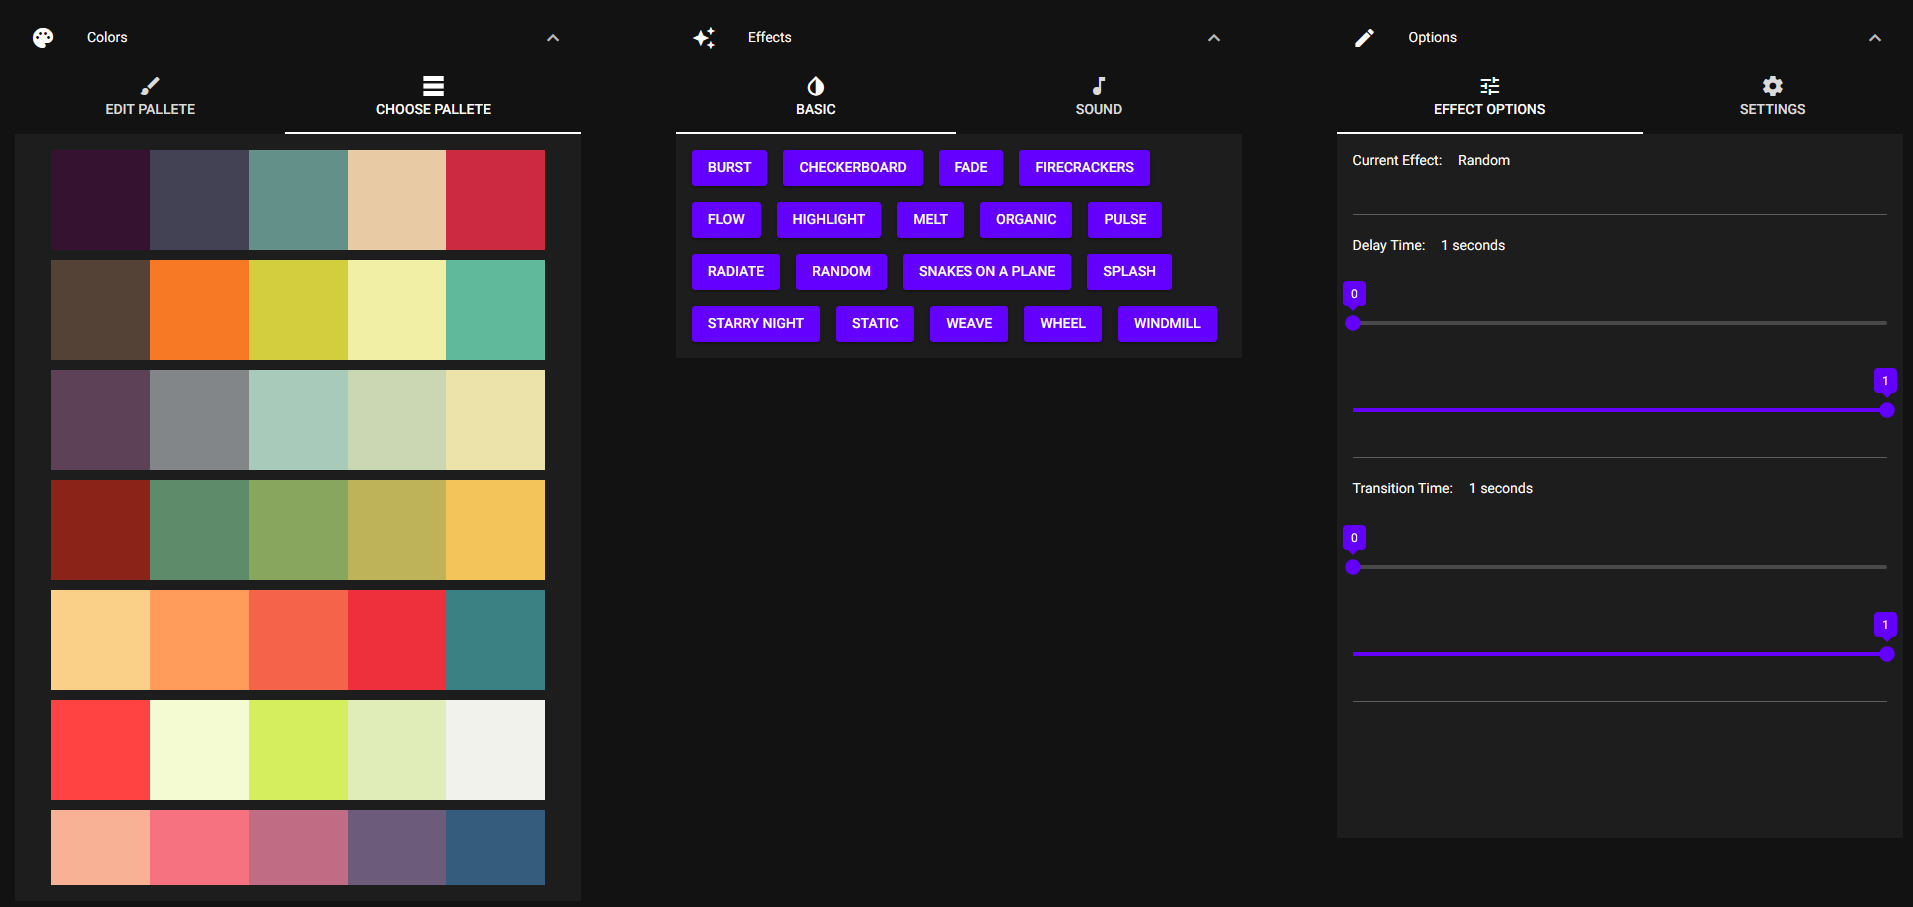Screen dimensions: 1913x907
Task: Select the FIRECRACKERS effect
Action: tap(1084, 167)
